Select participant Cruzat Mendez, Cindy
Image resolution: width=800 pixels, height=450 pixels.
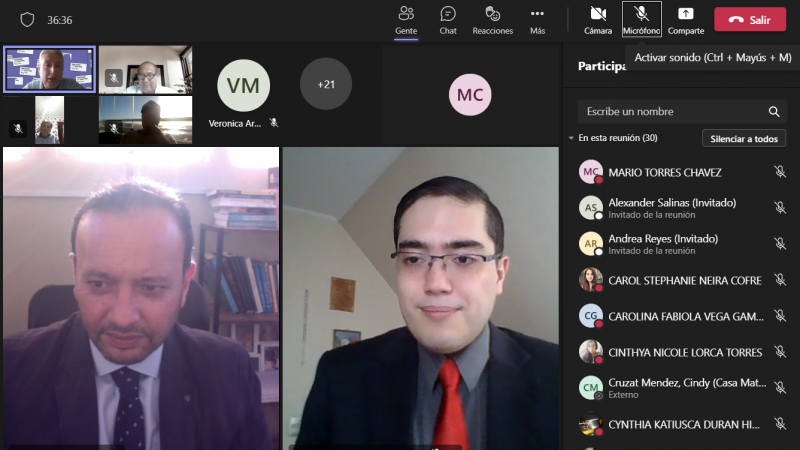point(681,388)
